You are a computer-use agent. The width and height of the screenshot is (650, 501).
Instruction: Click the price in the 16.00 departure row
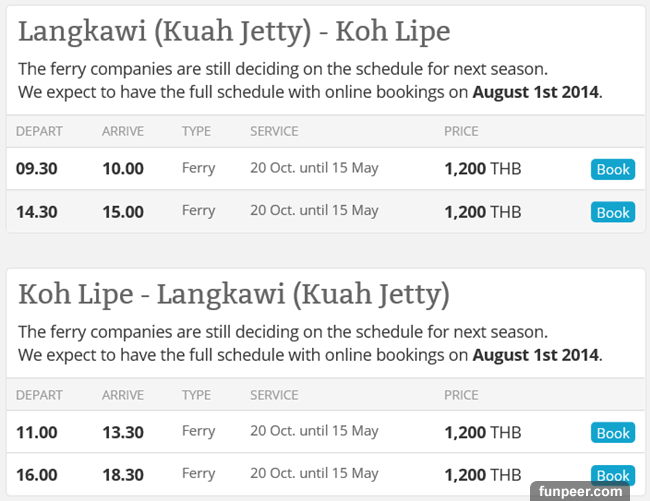[482, 475]
